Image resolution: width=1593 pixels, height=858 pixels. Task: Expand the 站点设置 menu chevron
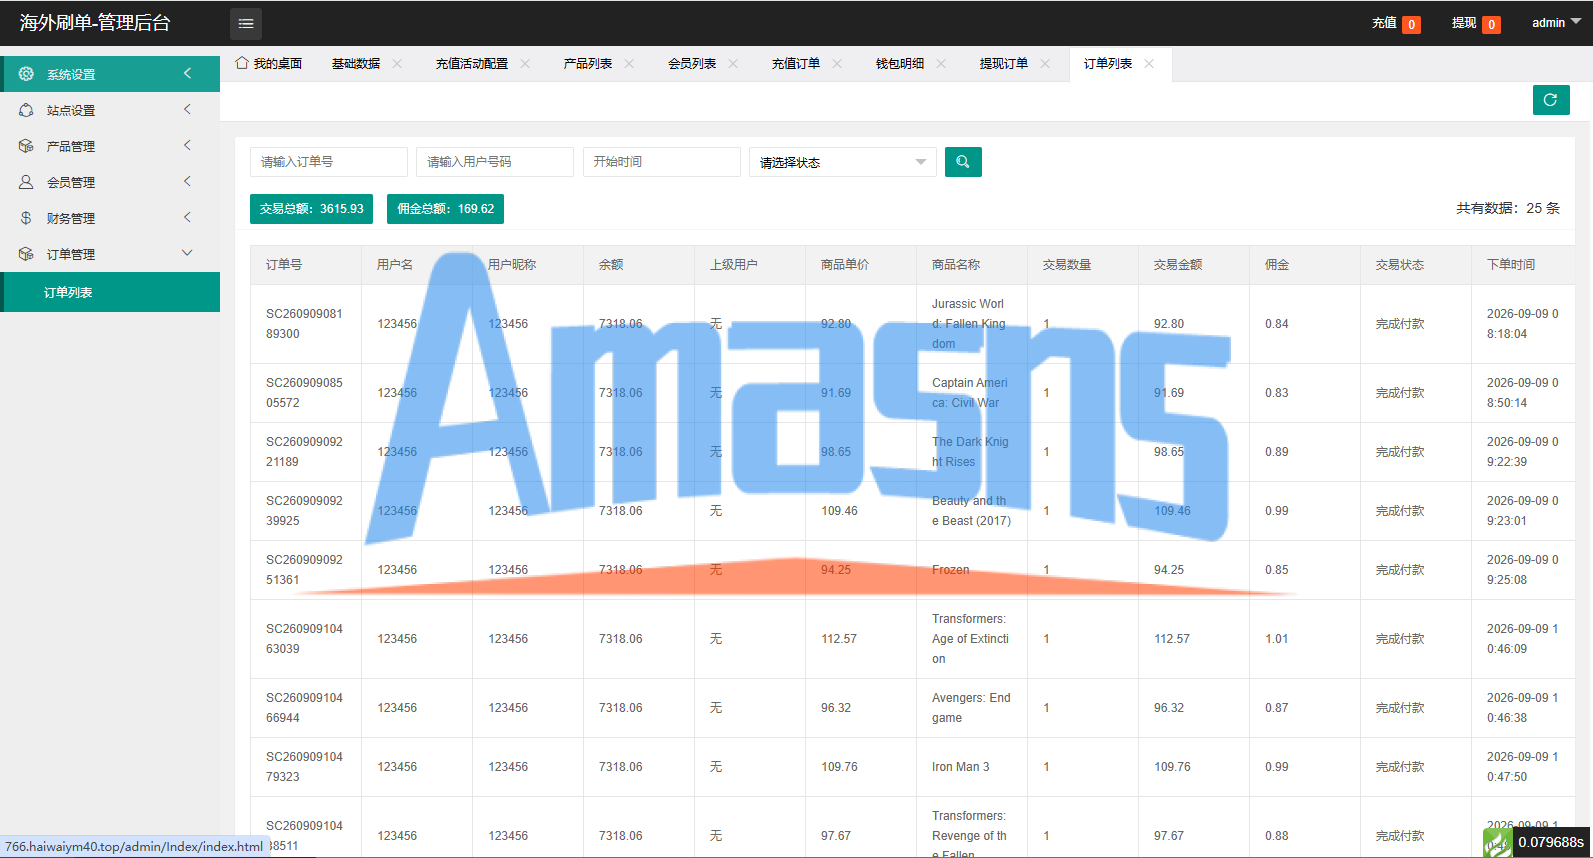[187, 110]
